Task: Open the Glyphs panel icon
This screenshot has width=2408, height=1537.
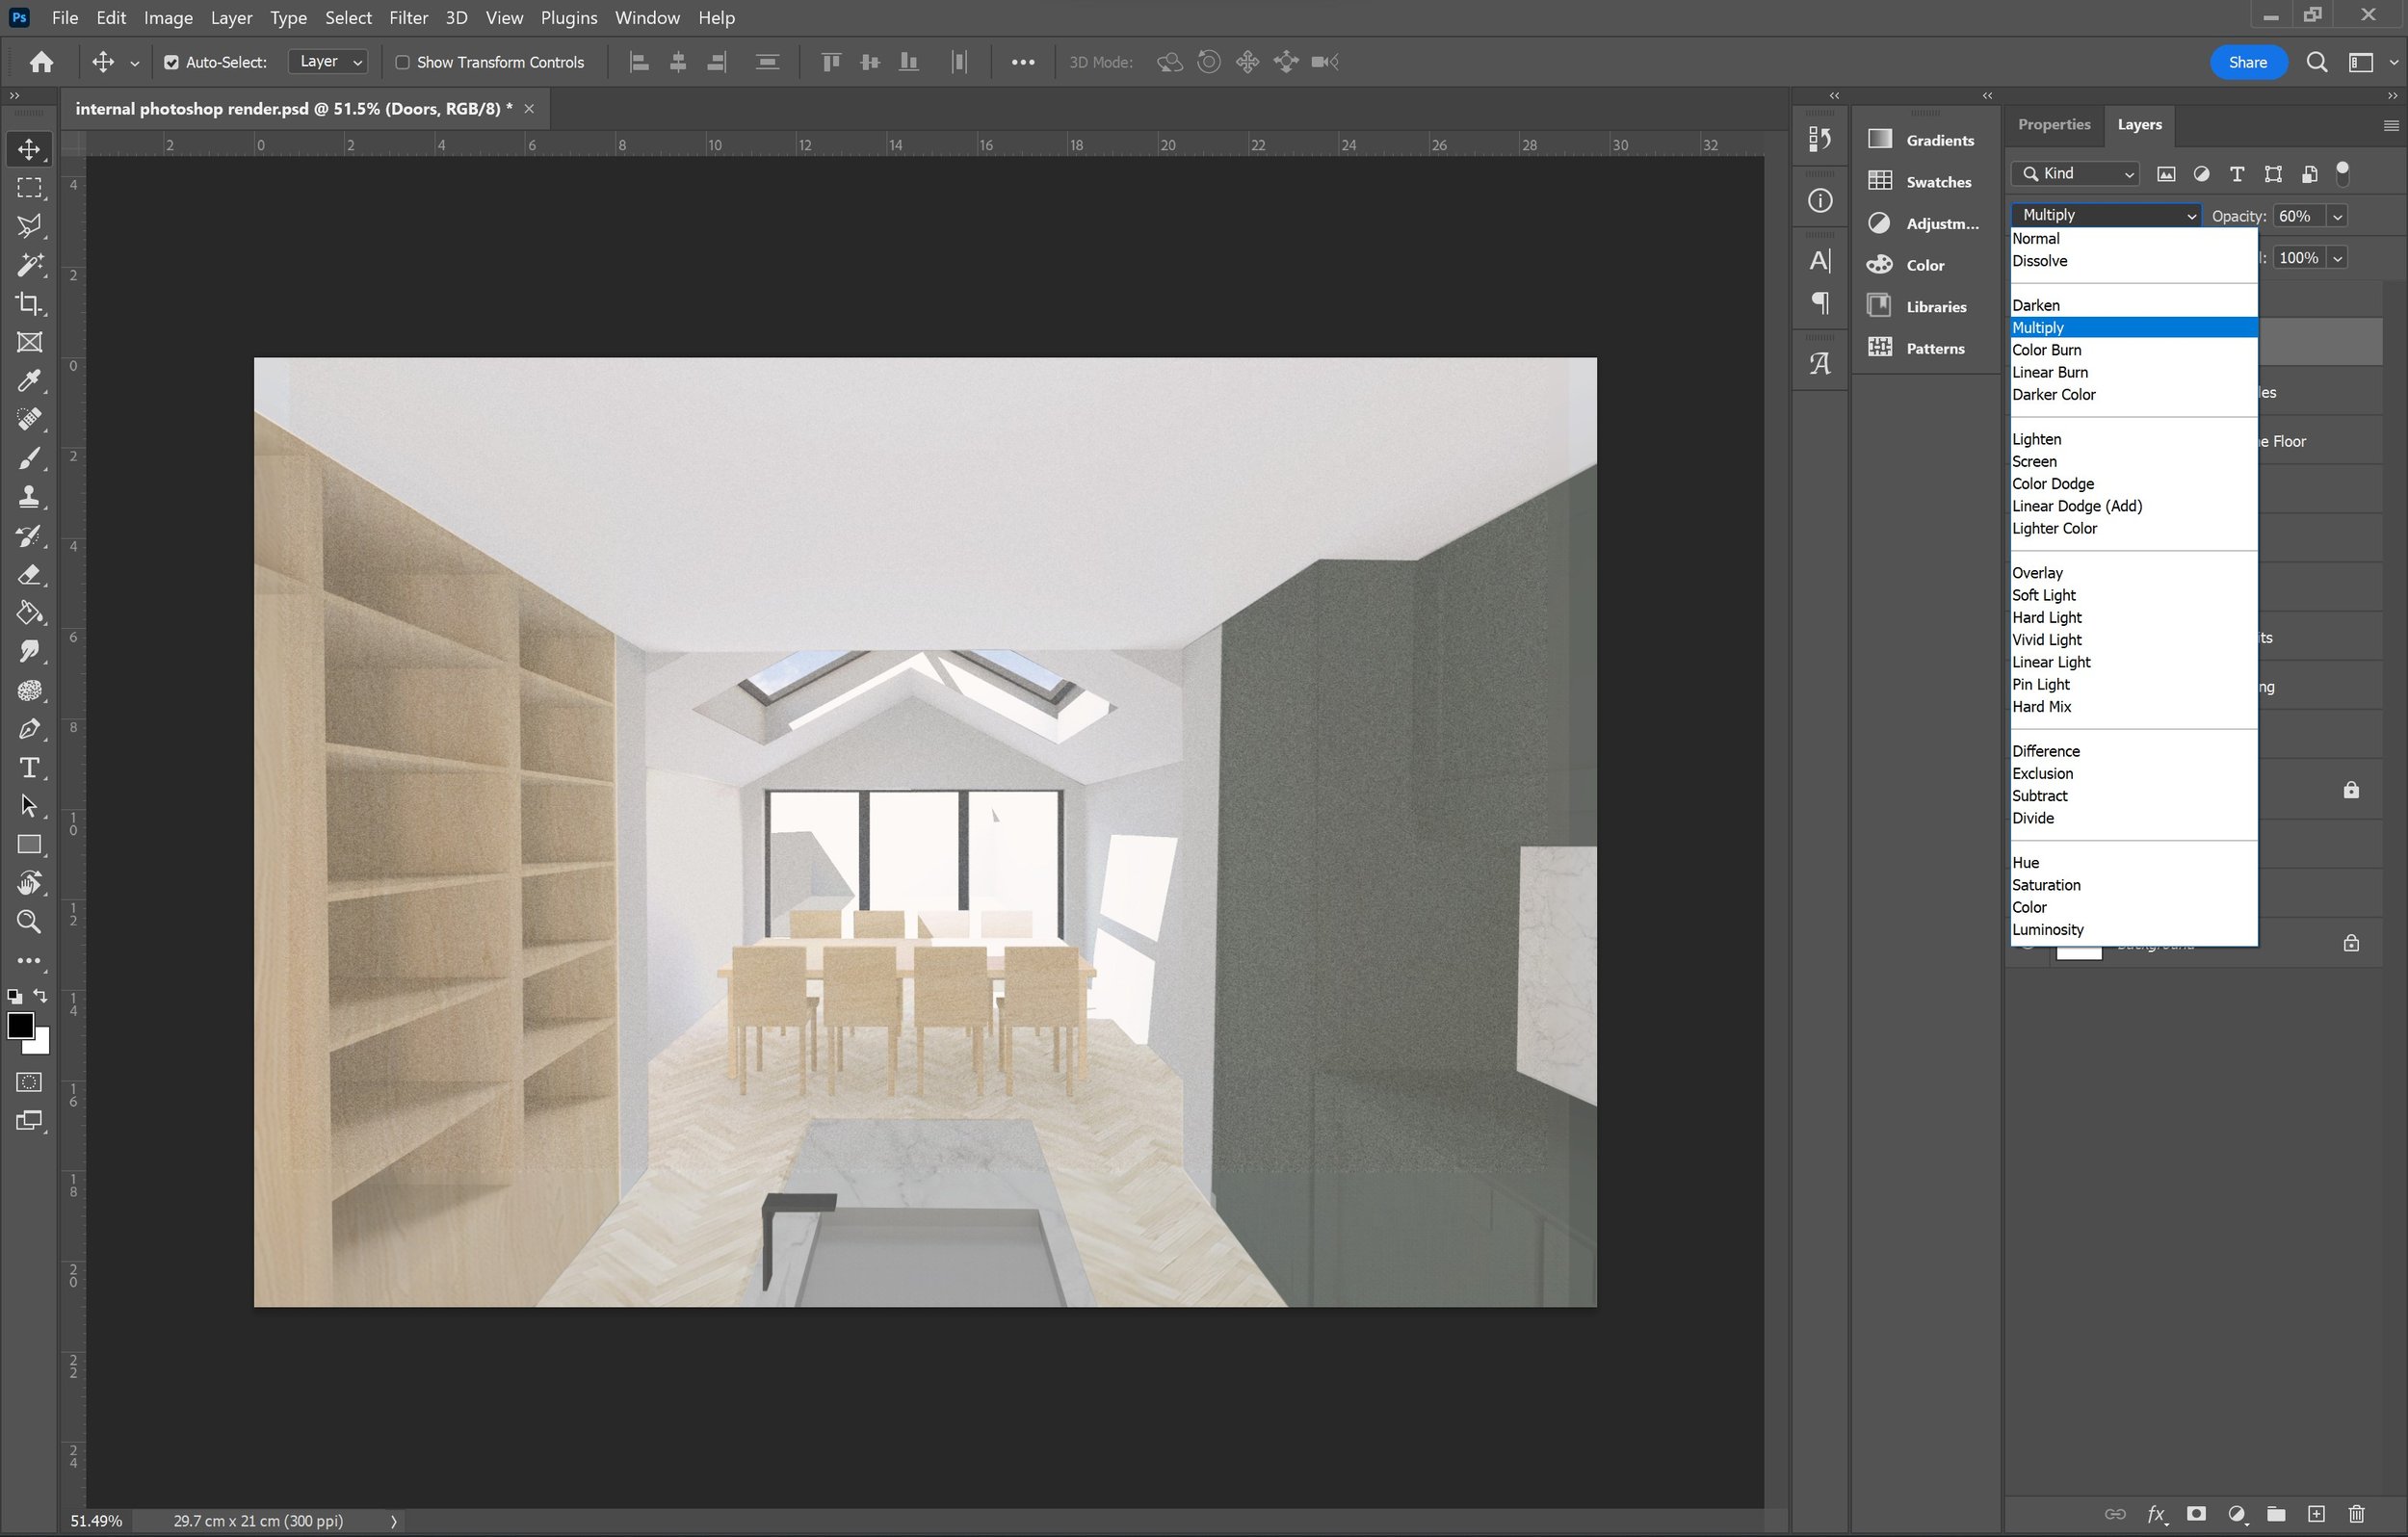Action: tap(1820, 364)
